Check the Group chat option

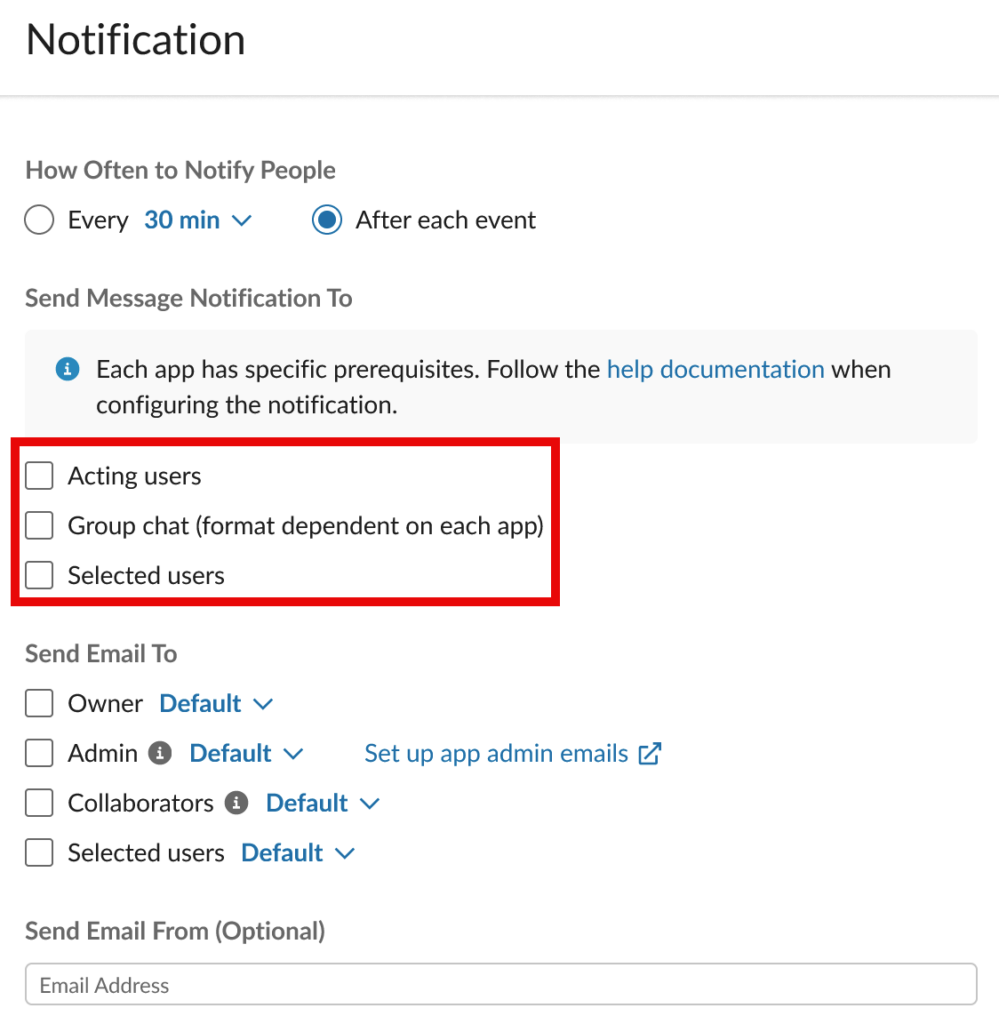(38, 525)
